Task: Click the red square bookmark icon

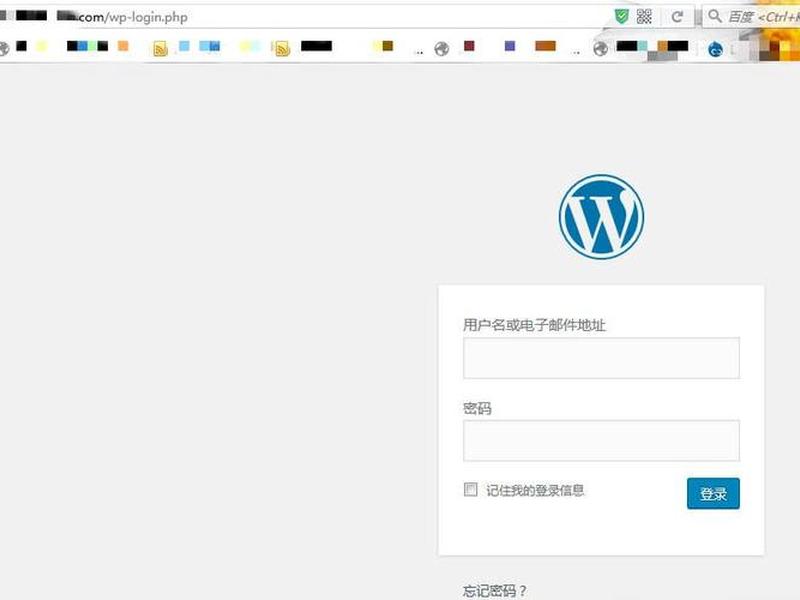Action: 469,46
